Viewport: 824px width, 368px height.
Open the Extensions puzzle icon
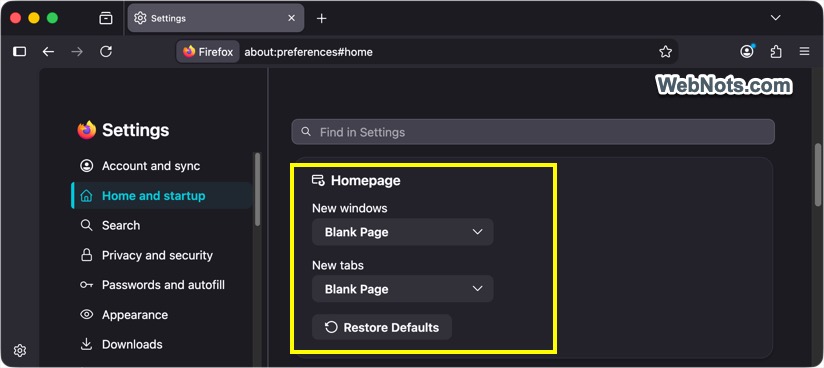776,52
